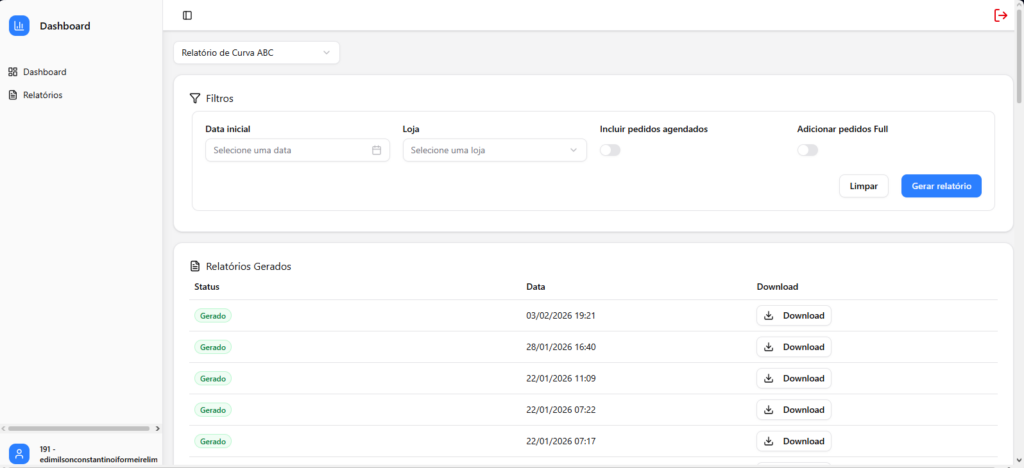Click the Dashboard grid icon in sidebar
The width and height of the screenshot is (1024, 468).
click(x=13, y=72)
